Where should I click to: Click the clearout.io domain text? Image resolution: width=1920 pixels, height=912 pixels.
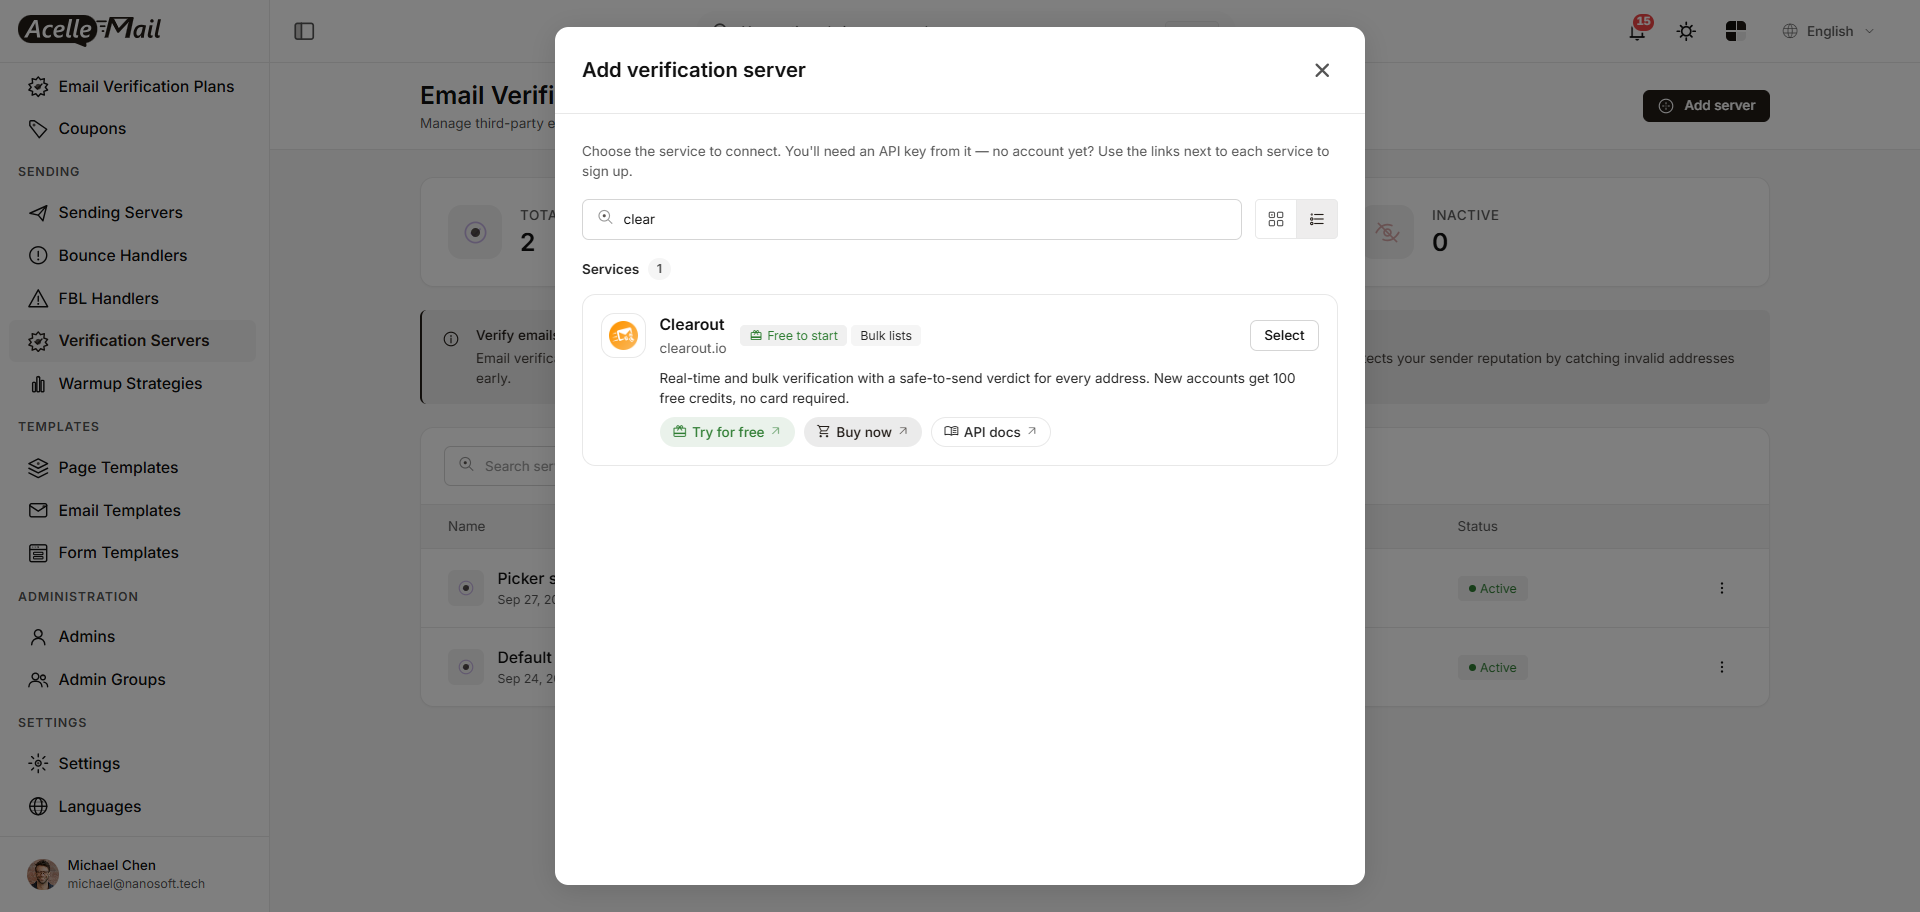[x=693, y=348]
